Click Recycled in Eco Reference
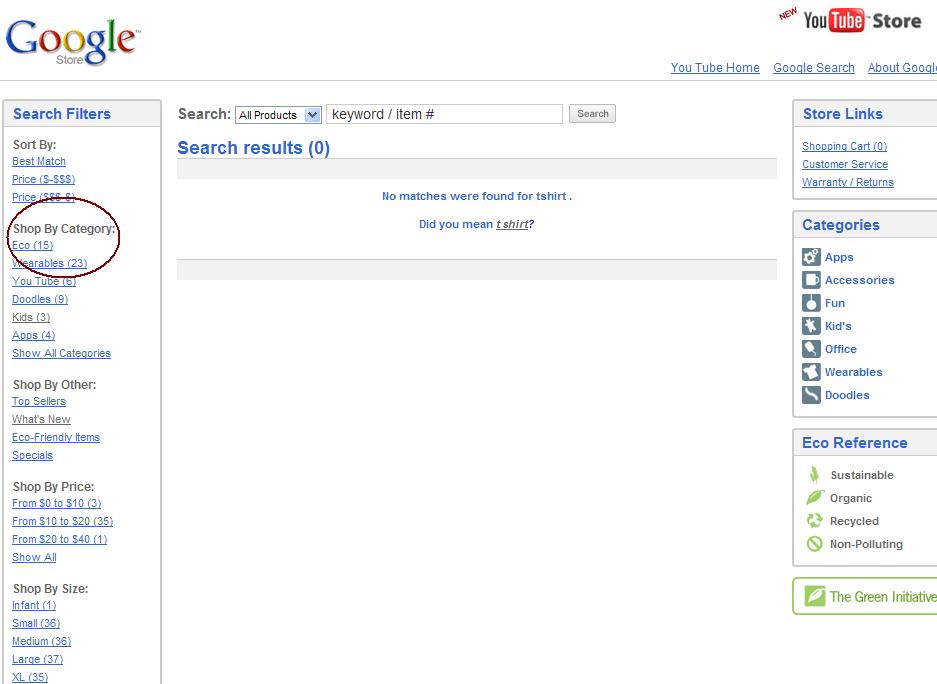Viewport: 937px width, 684px height. click(x=854, y=521)
